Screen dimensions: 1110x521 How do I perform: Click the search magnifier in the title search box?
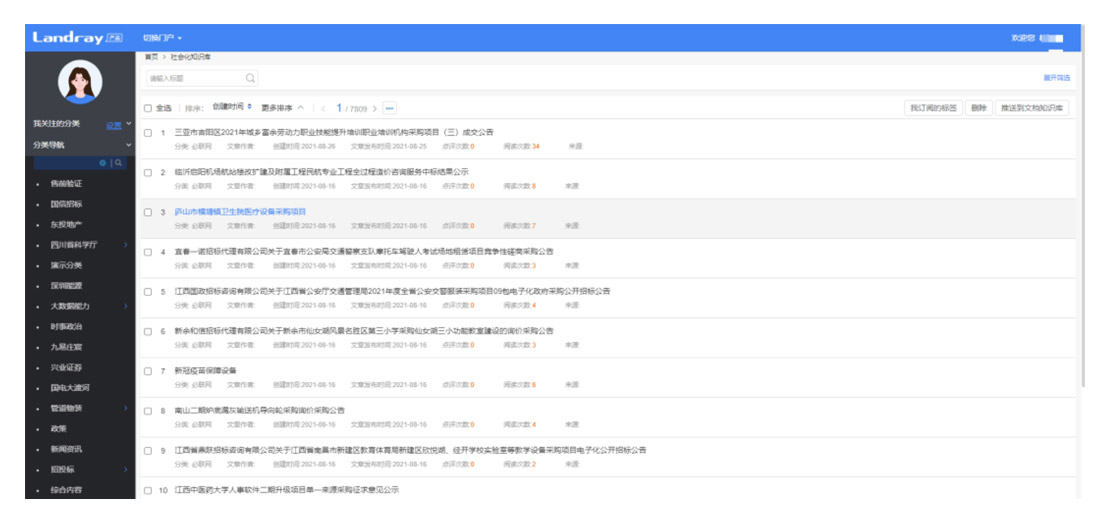pyautogui.click(x=250, y=78)
